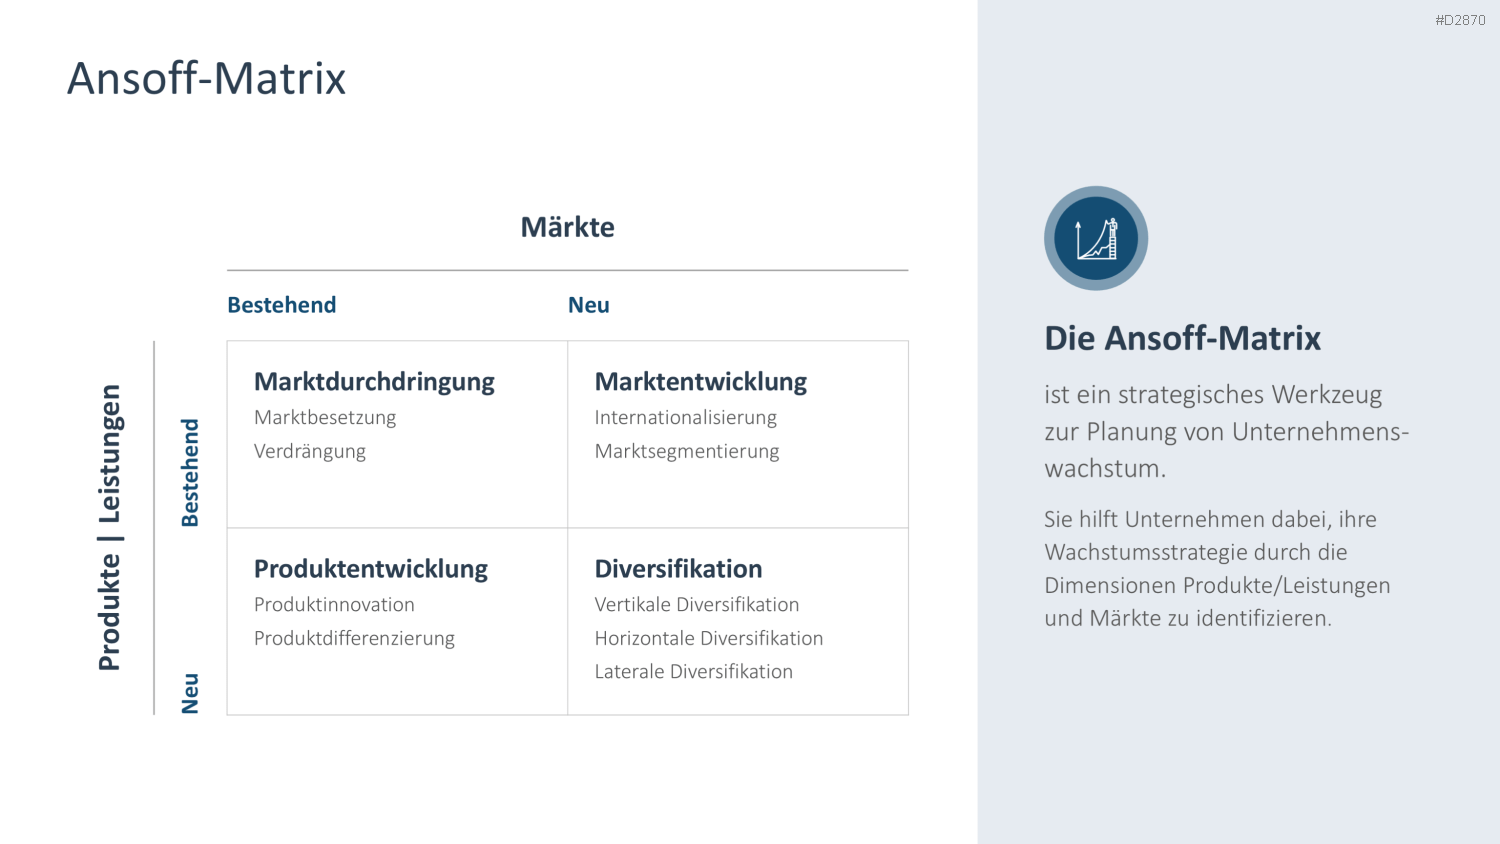
Task: Select the 'Marktentwicklung' quadrant heading
Action: click(701, 382)
